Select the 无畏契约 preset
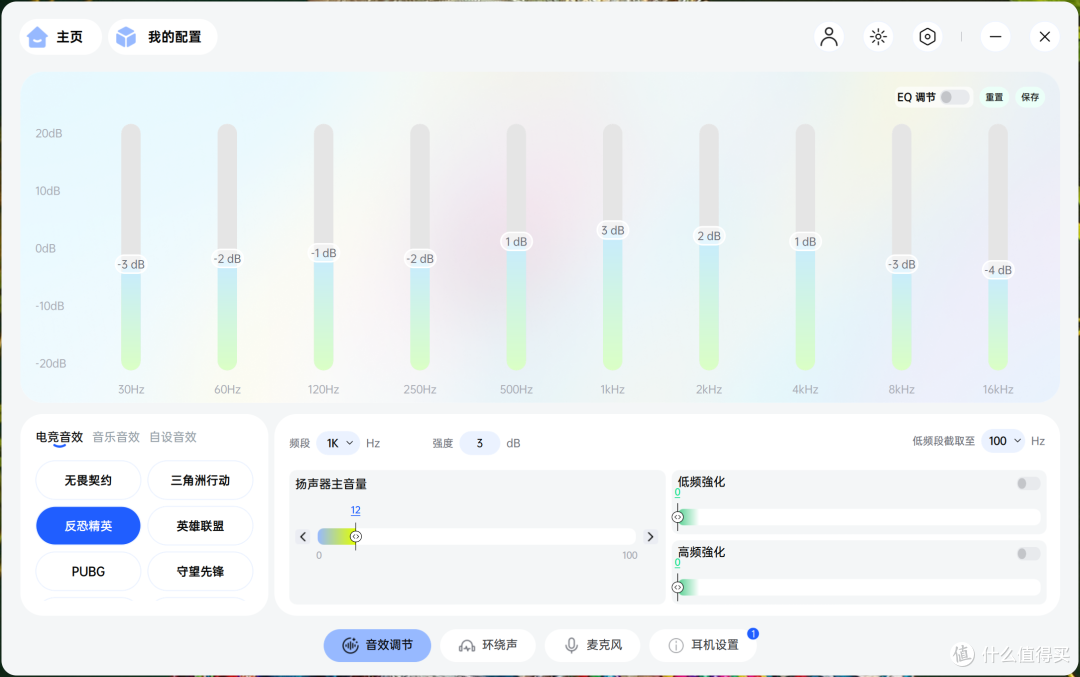1080x677 pixels. [x=88, y=480]
